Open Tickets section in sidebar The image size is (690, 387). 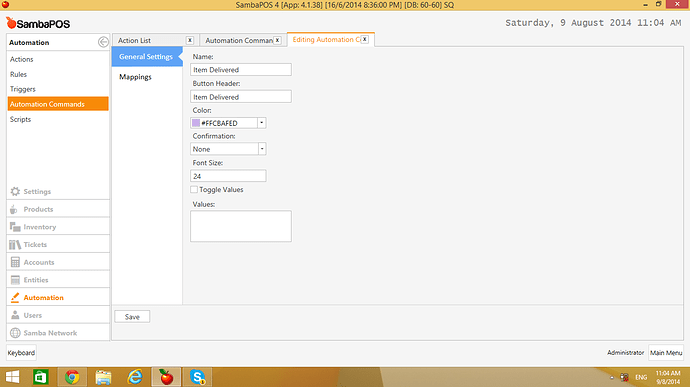(58, 244)
